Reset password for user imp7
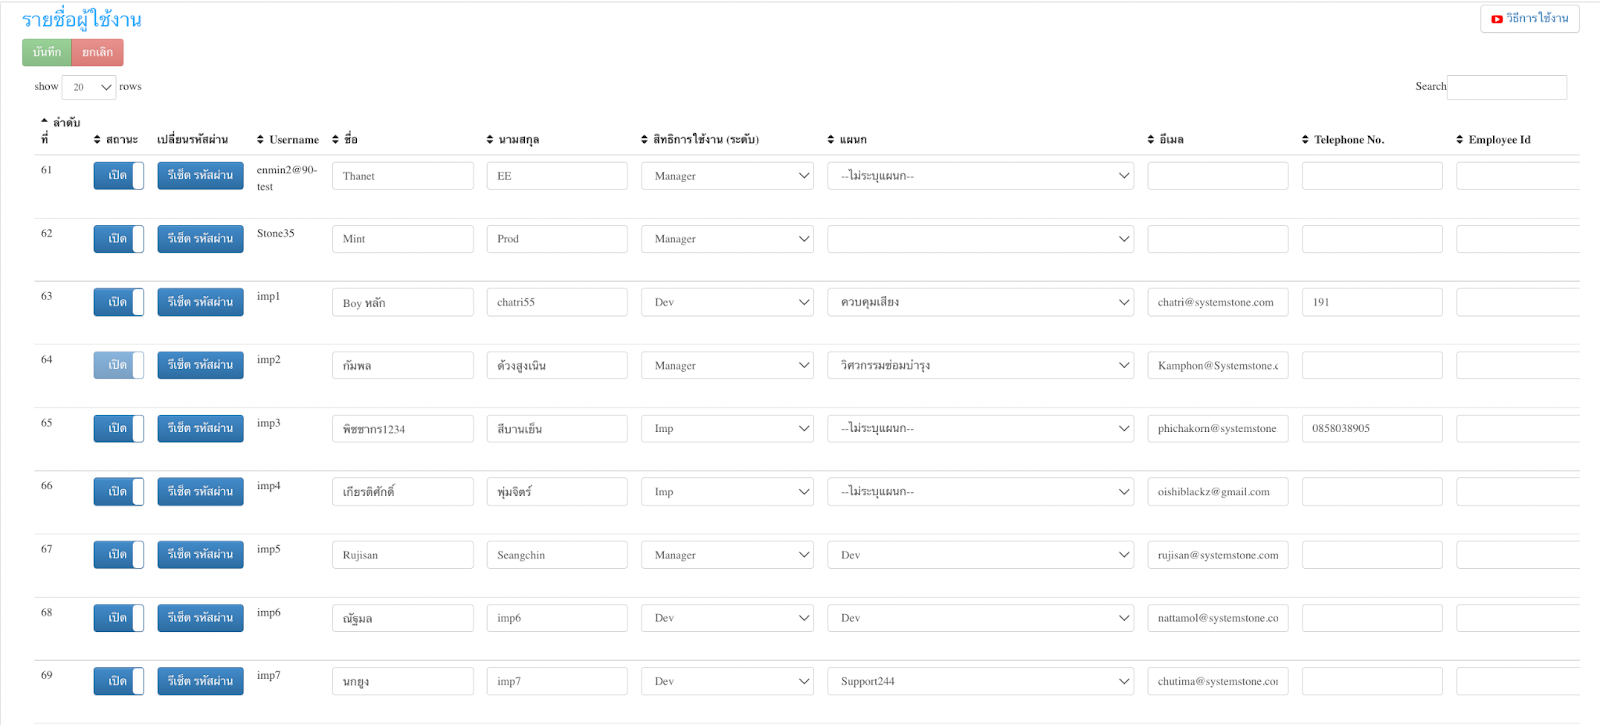This screenshot has width=1600, height=725. tap(200, 681)
